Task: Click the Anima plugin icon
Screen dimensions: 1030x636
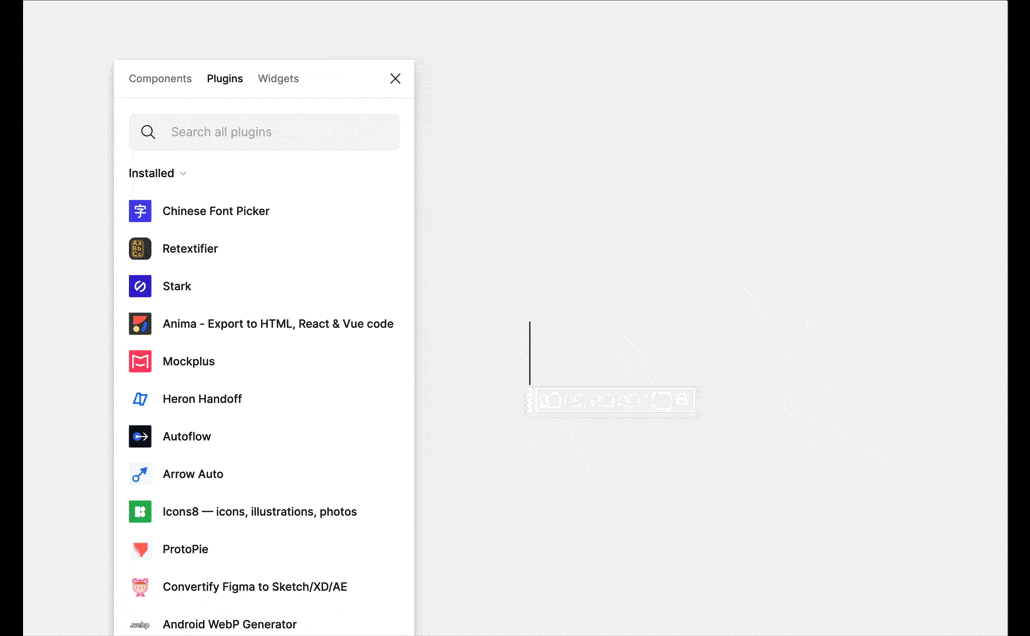Action: [140, 323]
